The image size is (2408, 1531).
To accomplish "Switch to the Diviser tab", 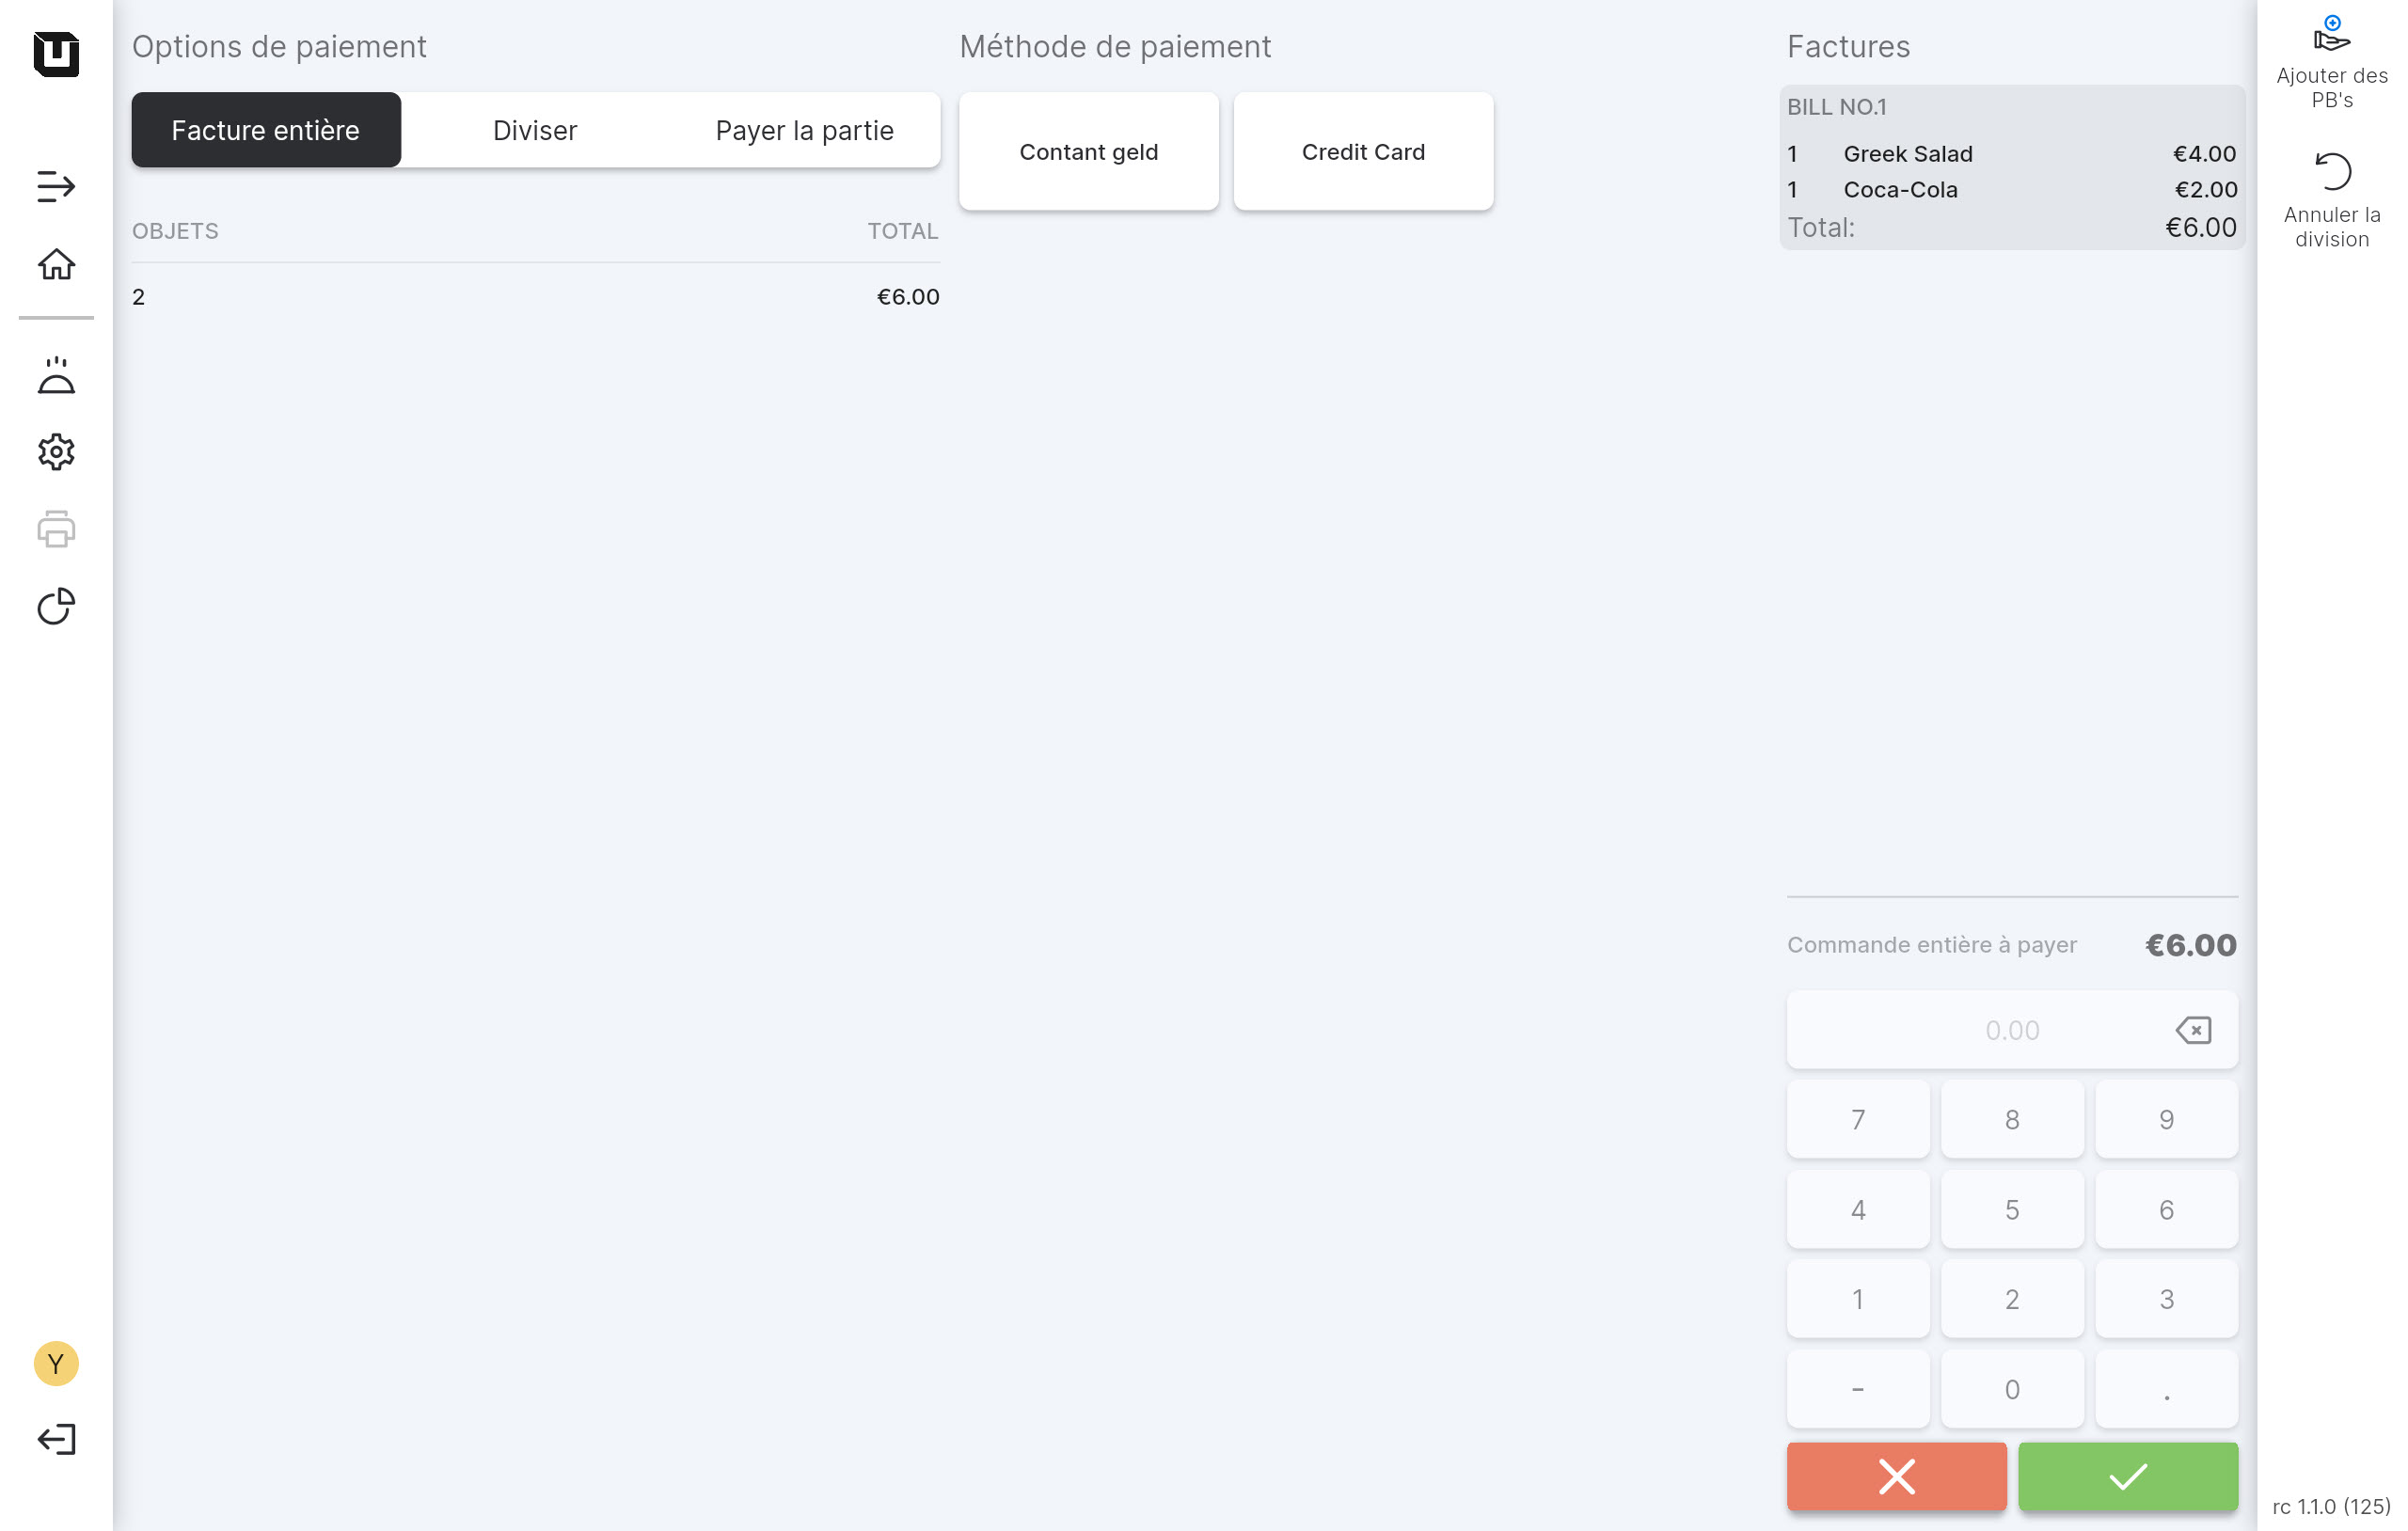I will pyautogui.click(x=535, y=130).
